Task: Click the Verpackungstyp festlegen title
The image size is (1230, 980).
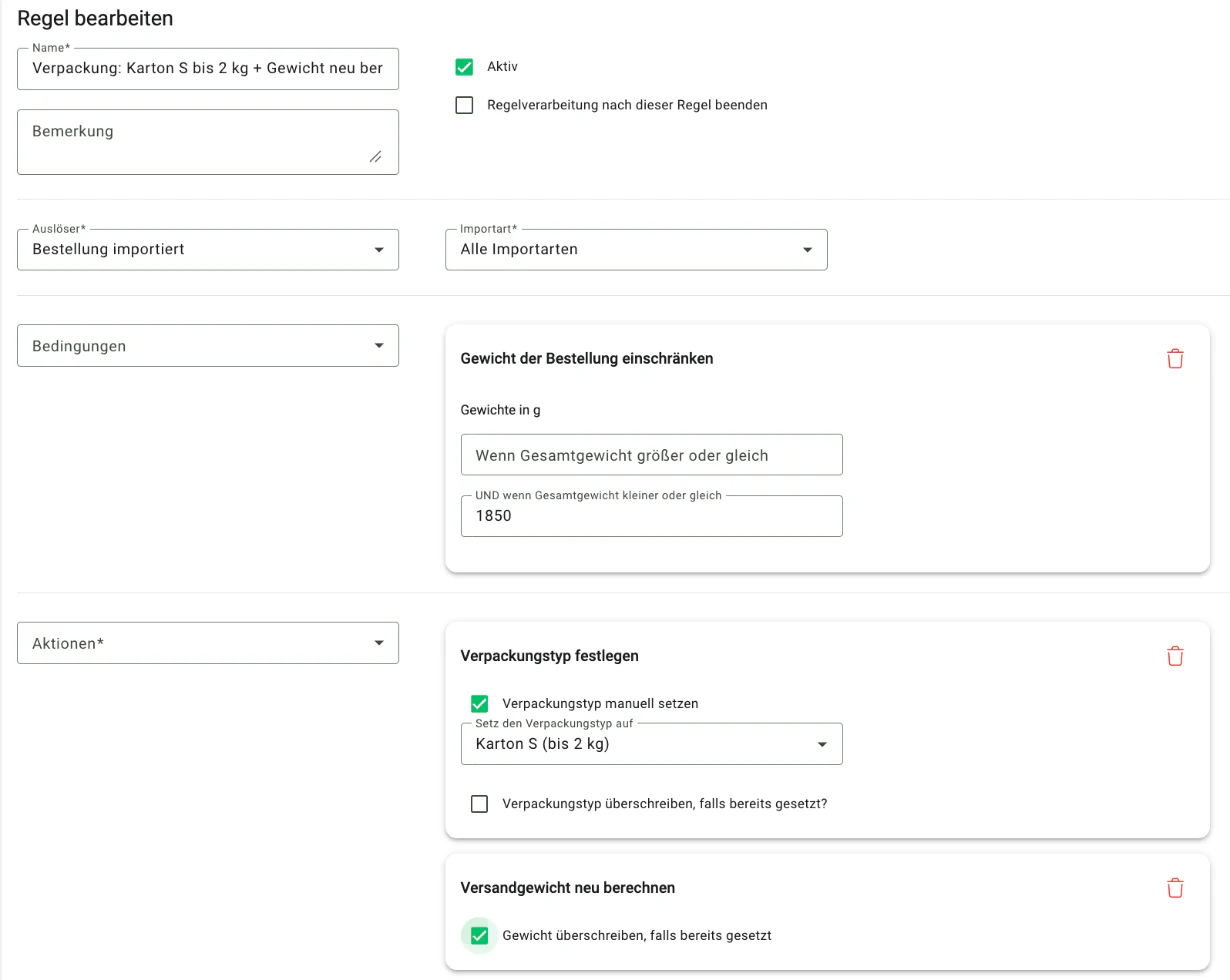Action: (549, 656)
